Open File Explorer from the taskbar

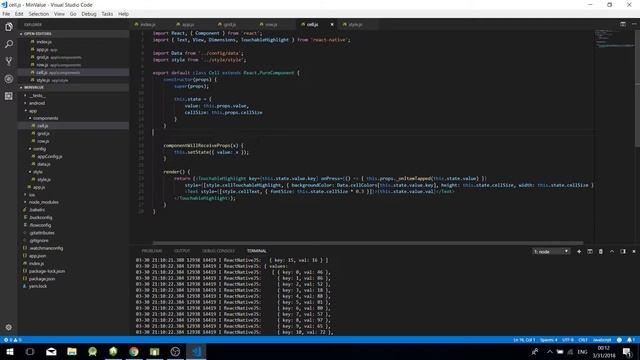[72, 351]
